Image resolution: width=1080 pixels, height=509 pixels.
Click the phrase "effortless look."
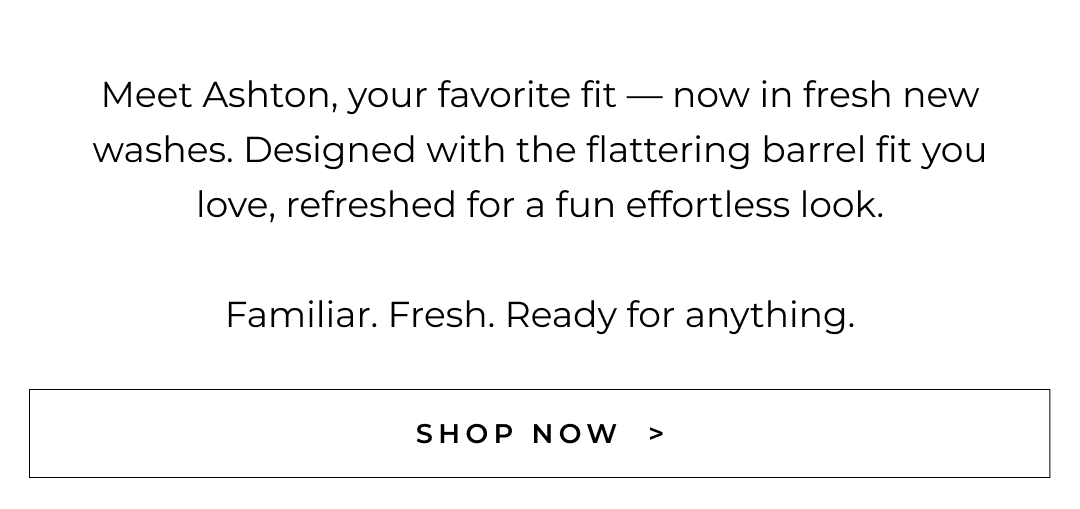click(754, 205)
